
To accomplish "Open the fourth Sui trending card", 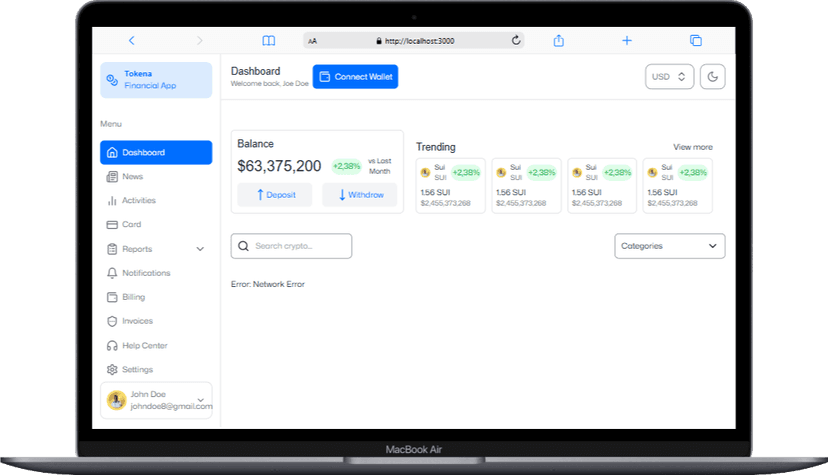I will tap(678, 186).
